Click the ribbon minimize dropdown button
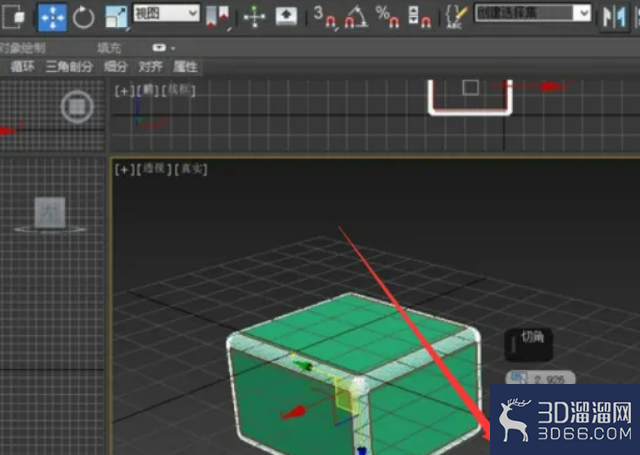The height and width of the screenshot is (455, 640). pos(163,48)
